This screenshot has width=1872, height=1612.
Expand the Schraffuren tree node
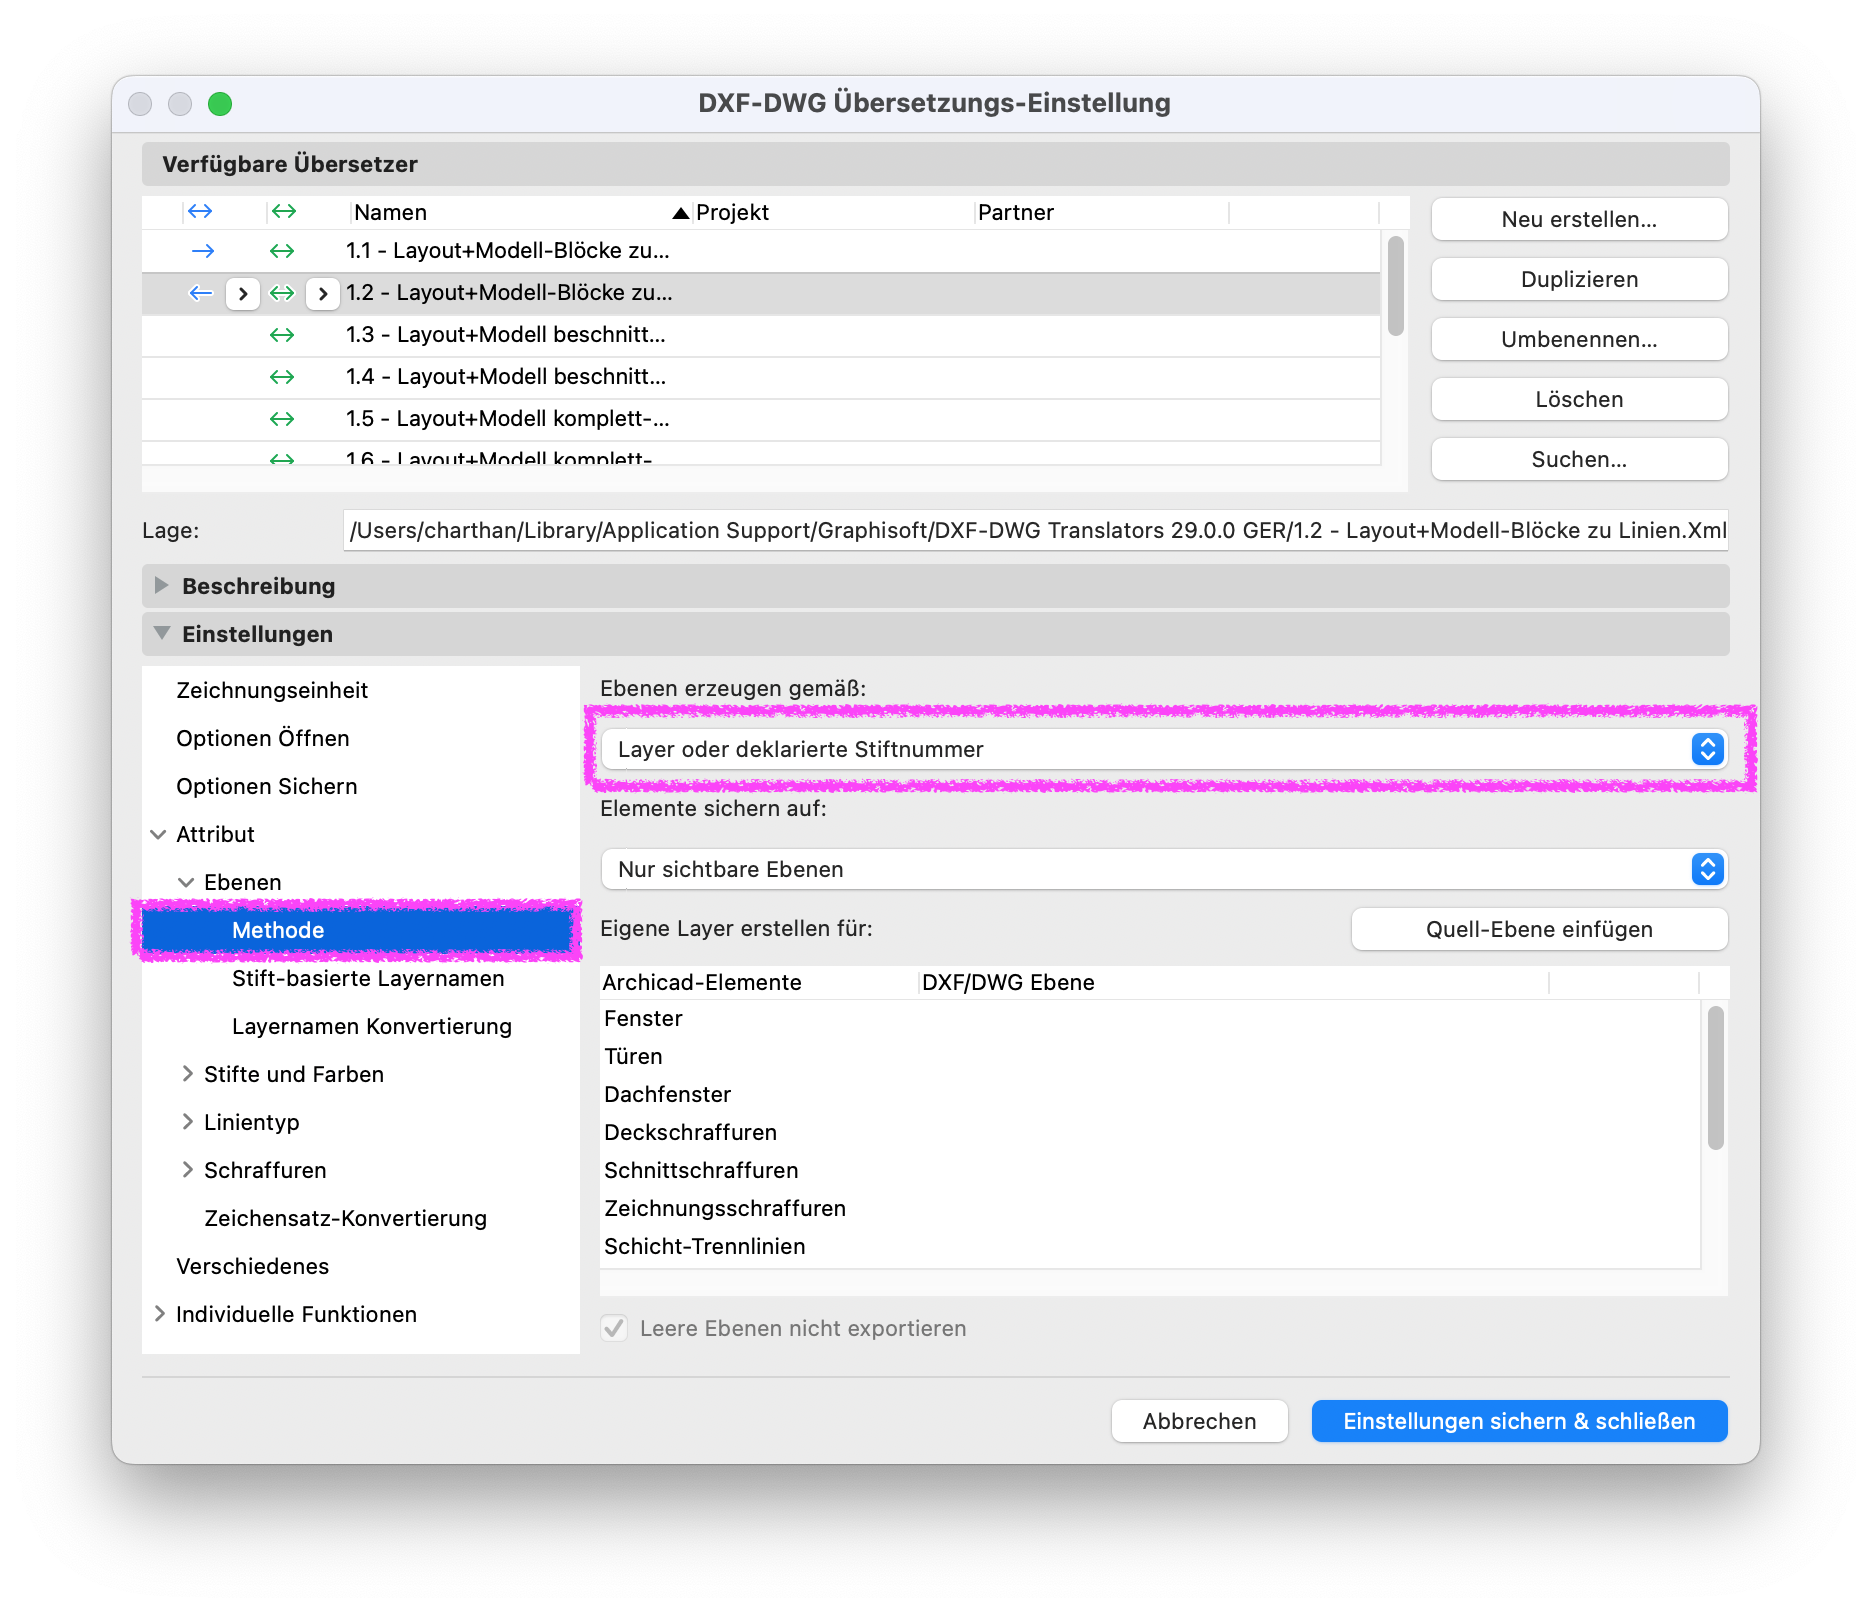(x=187, y=1170)
